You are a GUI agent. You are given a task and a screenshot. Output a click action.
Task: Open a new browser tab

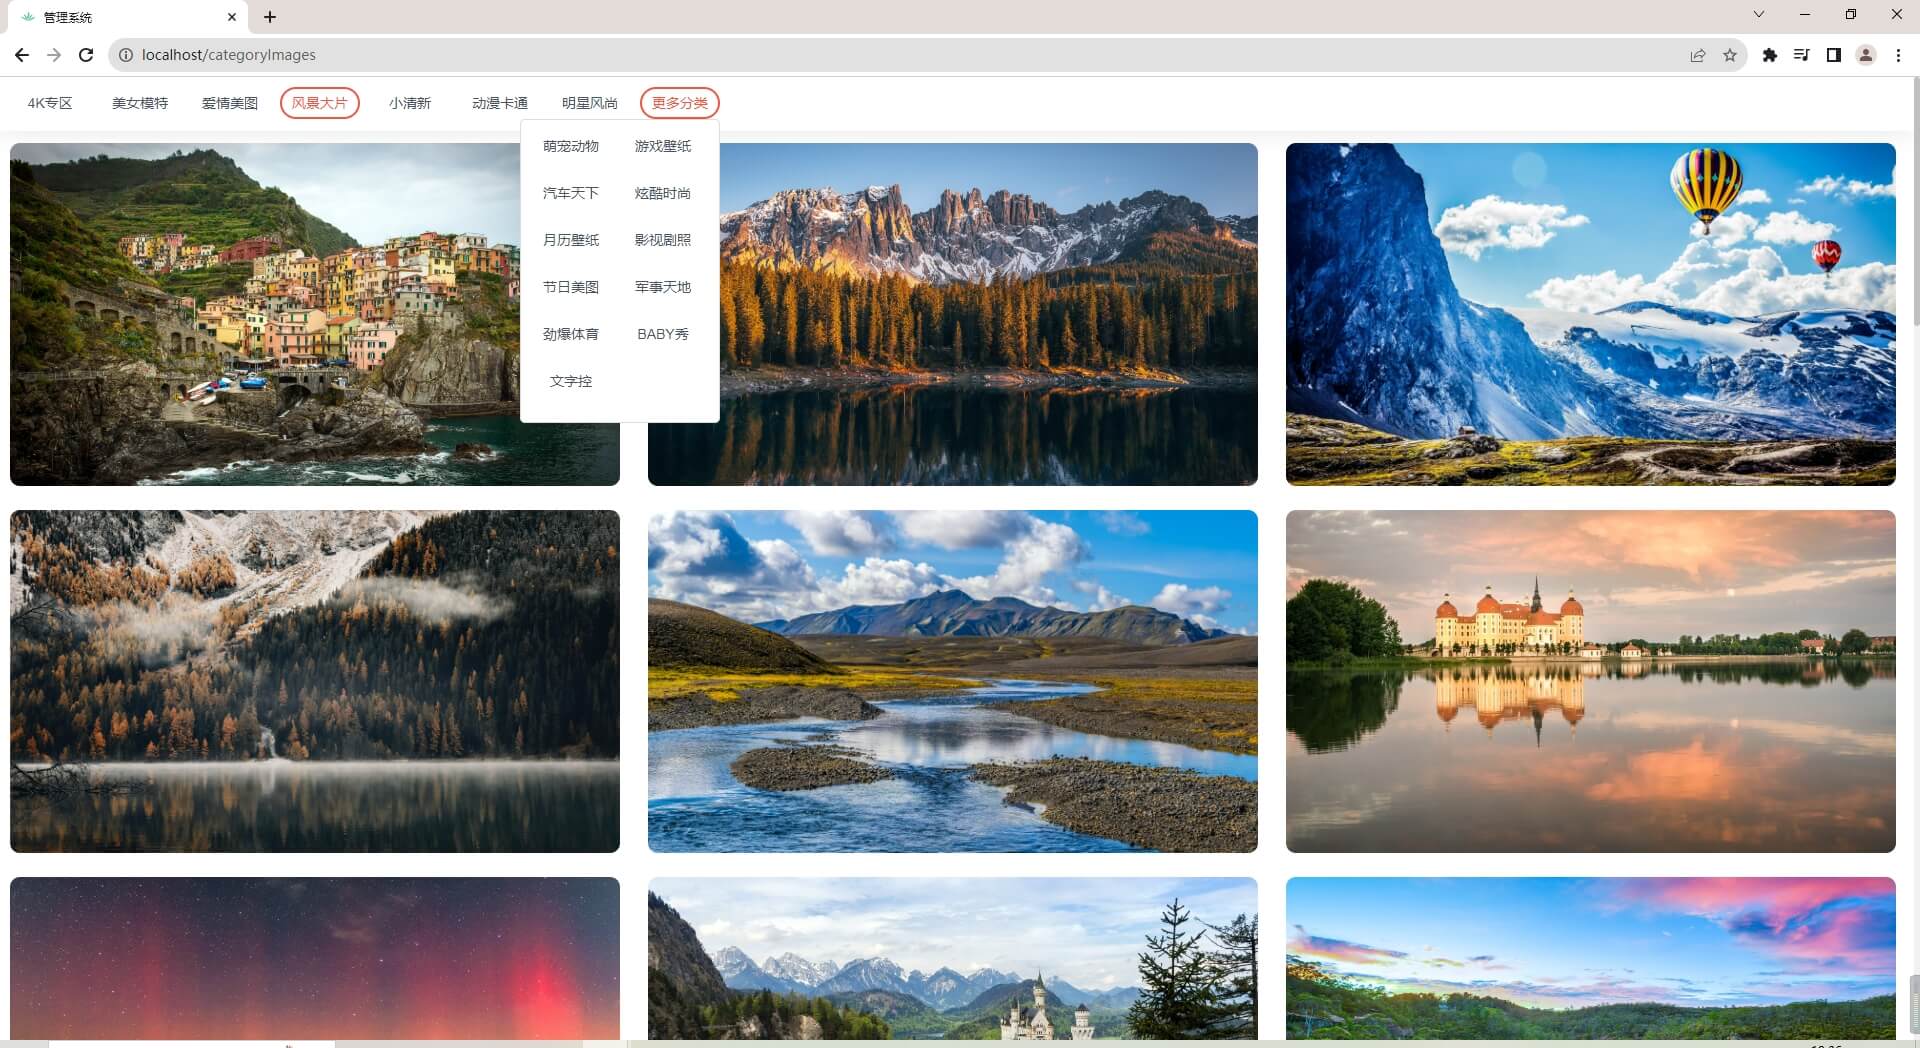tap(270, 17)
